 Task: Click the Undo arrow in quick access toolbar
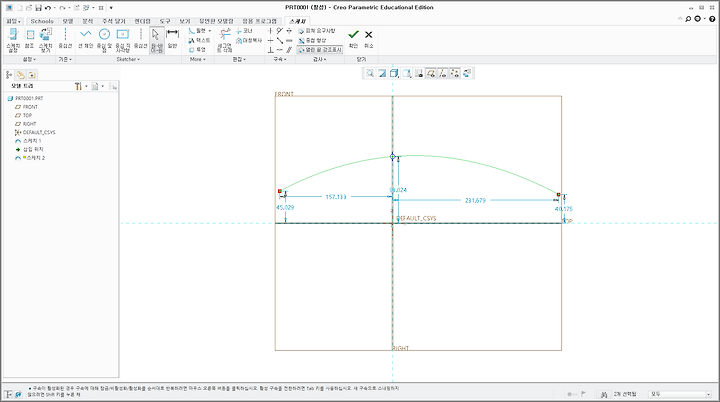pyautogui.click(x=48, y=8)
